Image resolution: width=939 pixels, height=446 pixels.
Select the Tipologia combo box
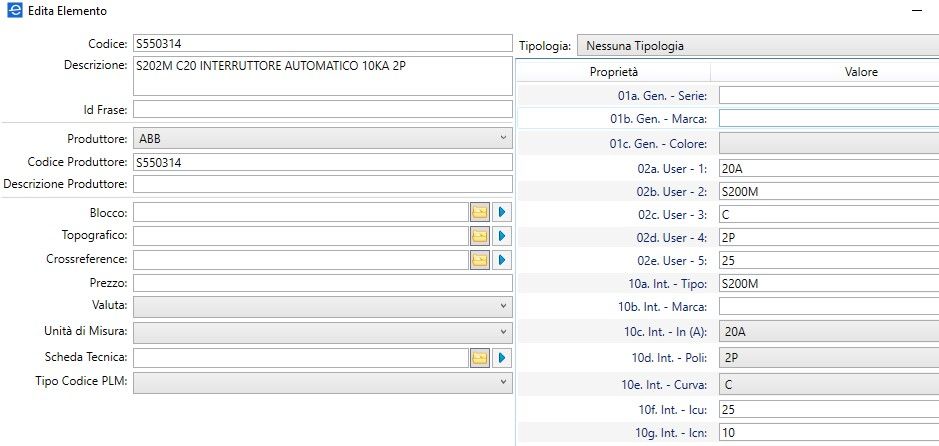(758, 45)
